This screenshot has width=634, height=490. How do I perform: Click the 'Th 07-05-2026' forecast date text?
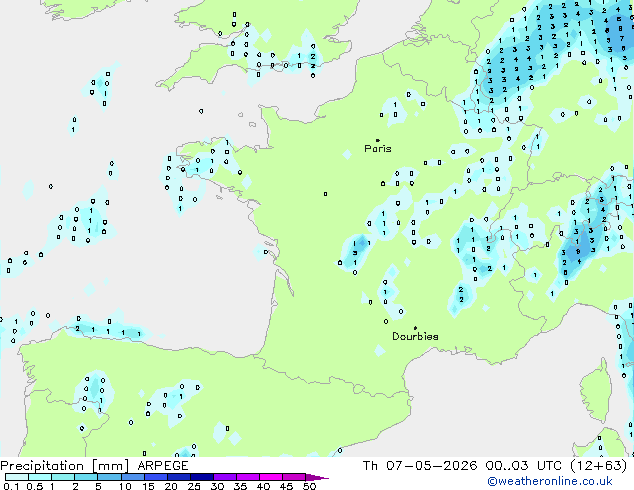pos(420,466)
